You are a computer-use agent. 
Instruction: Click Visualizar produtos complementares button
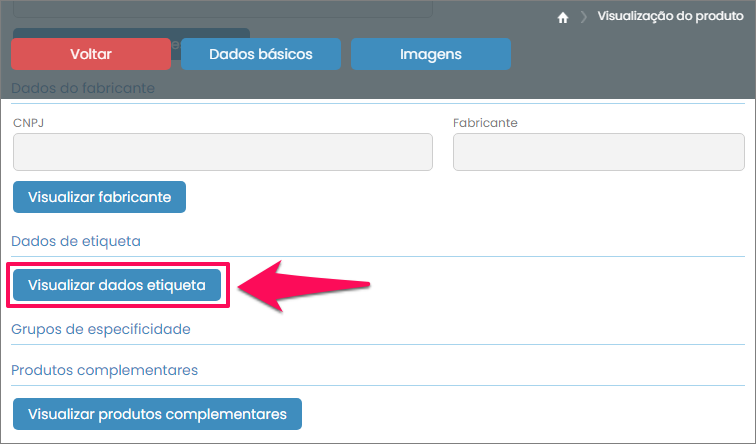point(157,413)
